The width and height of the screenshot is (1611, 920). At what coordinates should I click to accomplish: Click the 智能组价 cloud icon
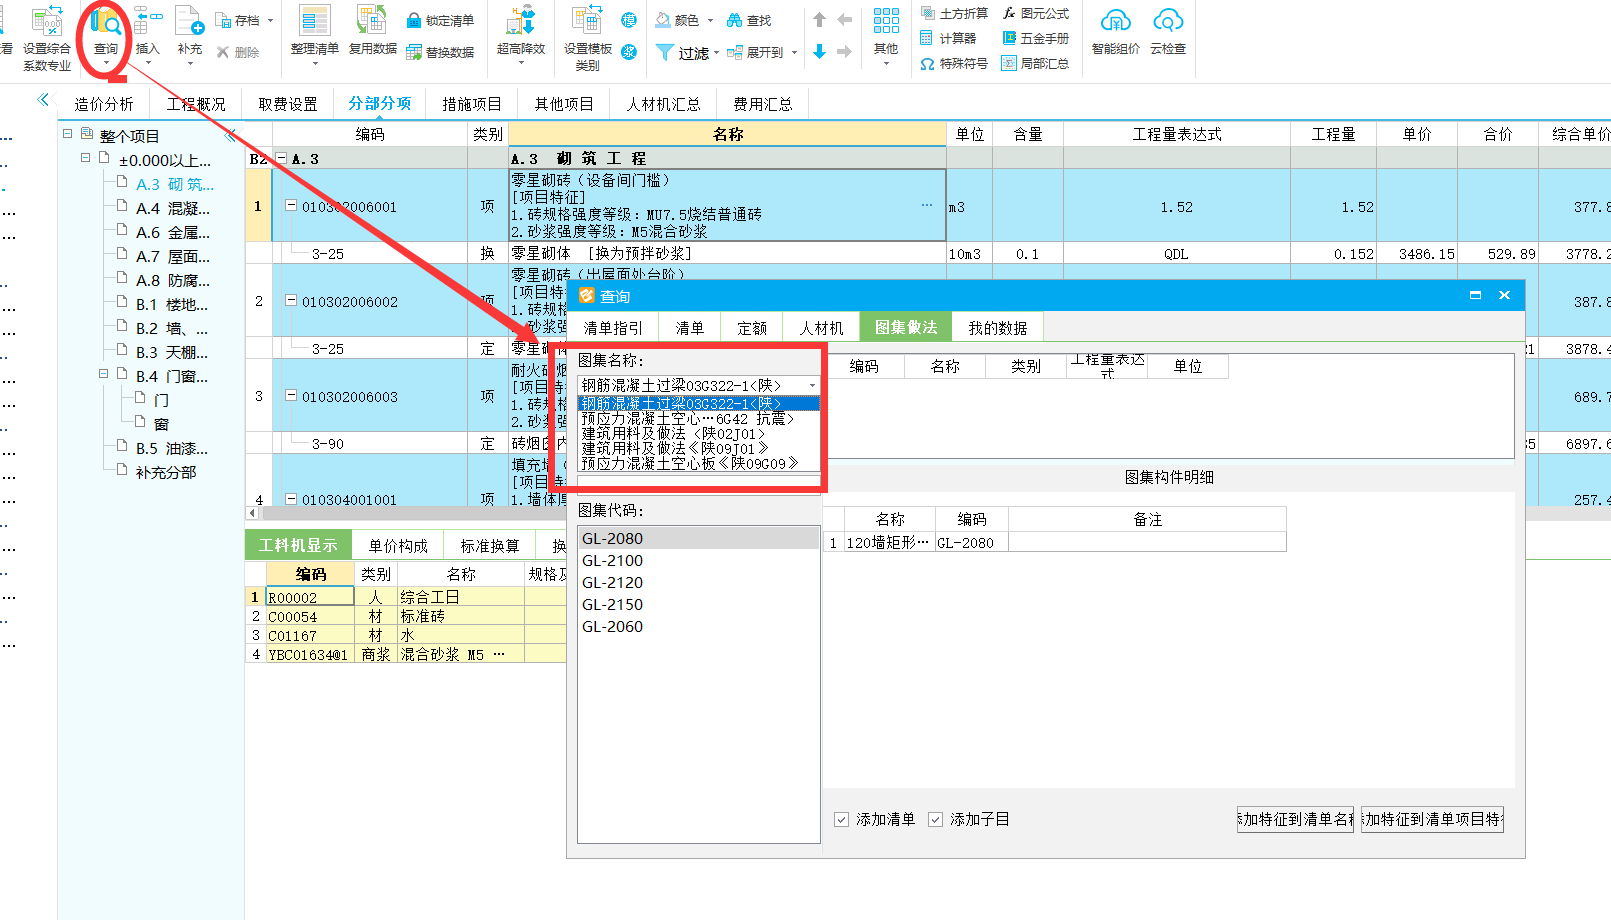[1116, 21]
